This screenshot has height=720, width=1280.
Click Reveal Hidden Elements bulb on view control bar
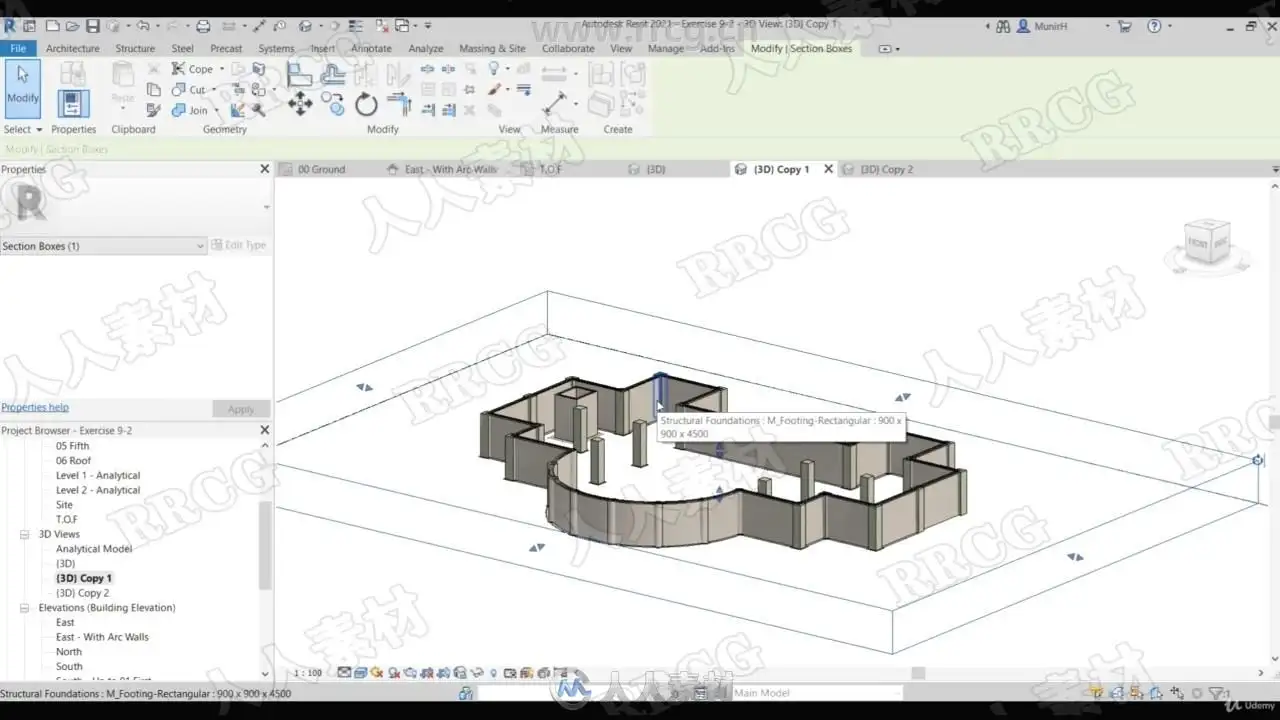(493, 673)
